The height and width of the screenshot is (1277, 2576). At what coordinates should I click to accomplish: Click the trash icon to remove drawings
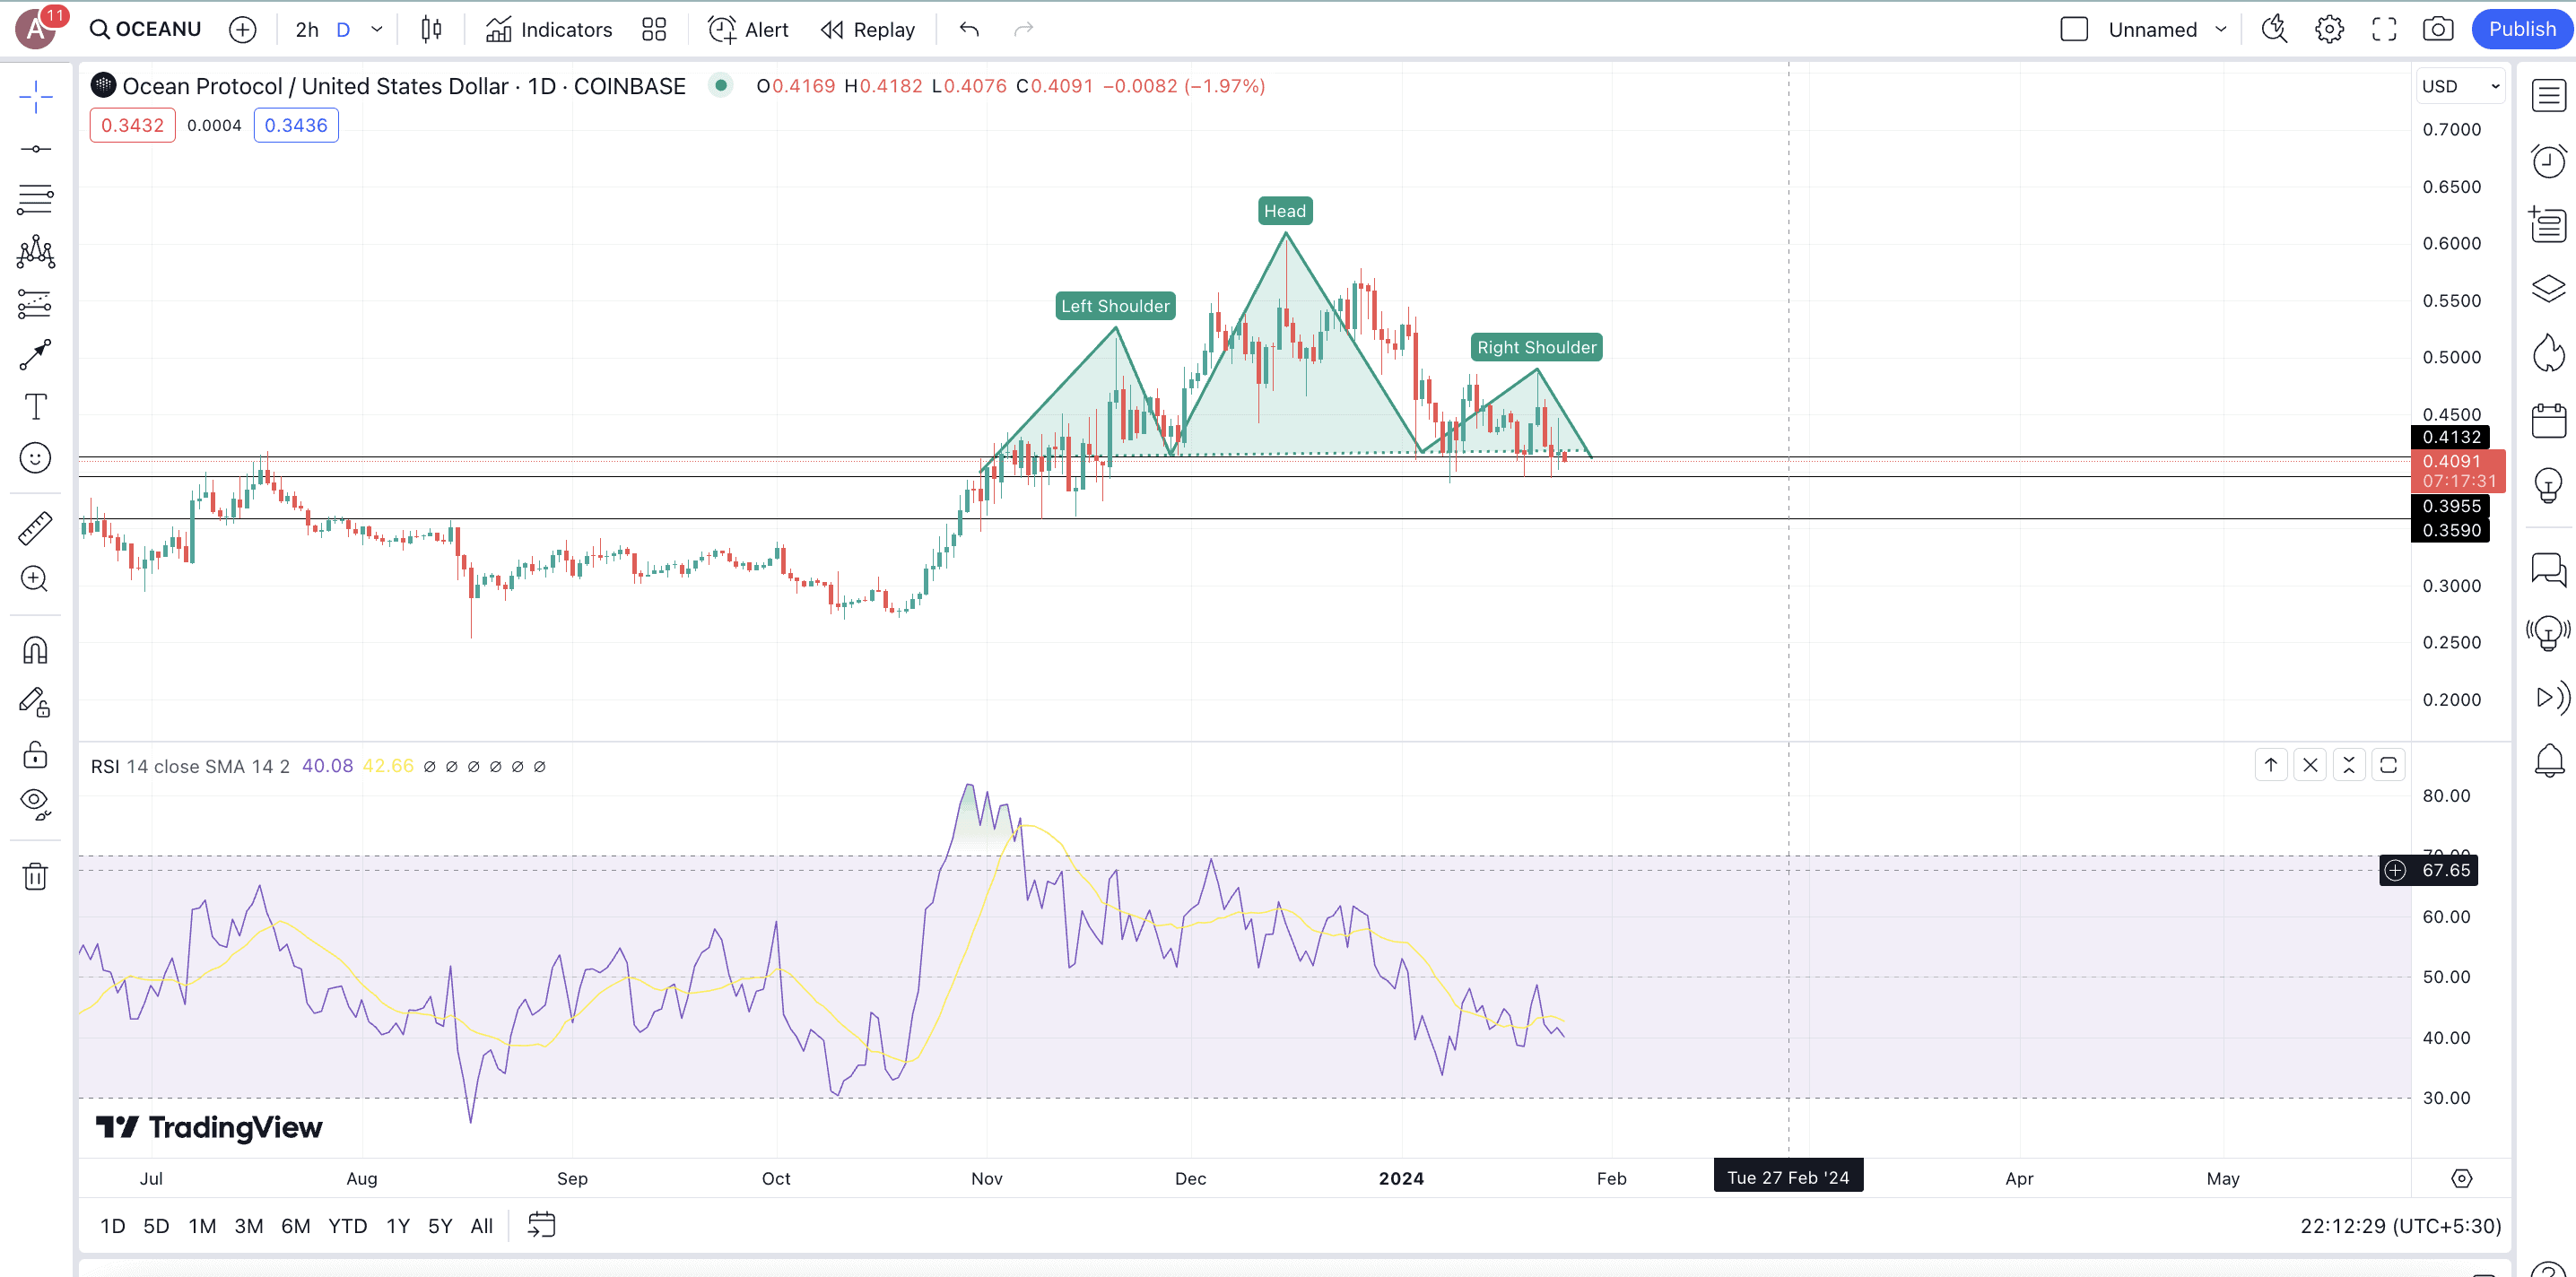click(35, 877)
